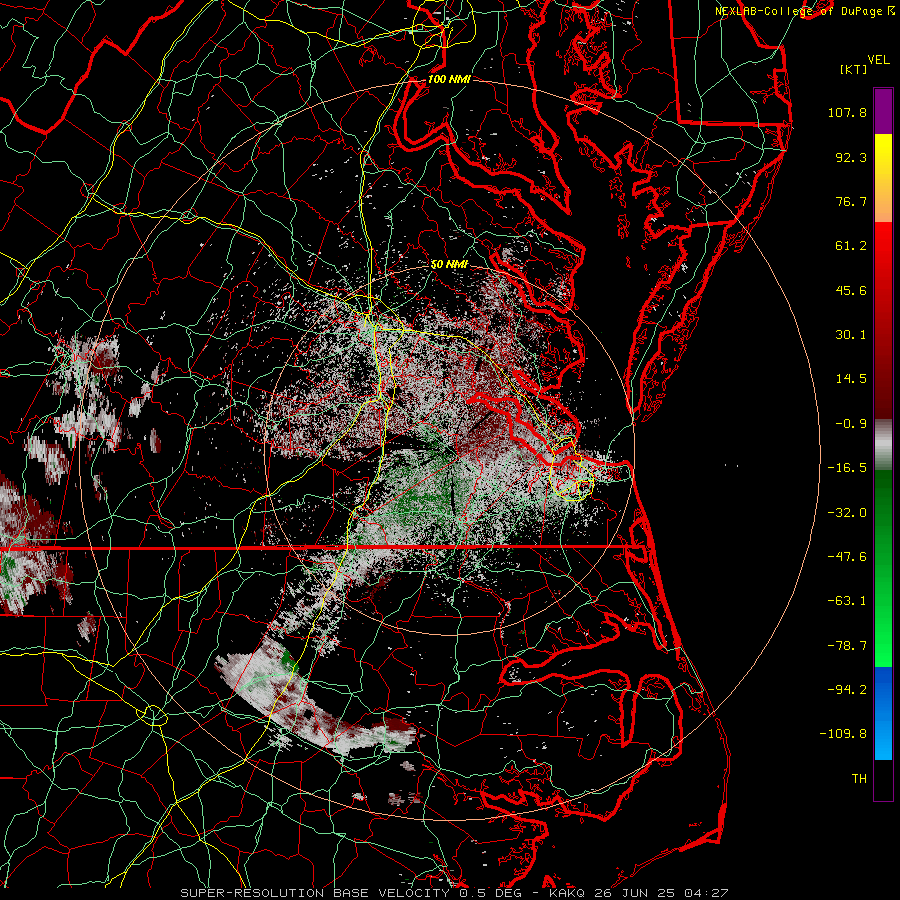Click the VEL legend title
Image resolution: width=900 pixels, height=900 pixels.
click(878, 60)
